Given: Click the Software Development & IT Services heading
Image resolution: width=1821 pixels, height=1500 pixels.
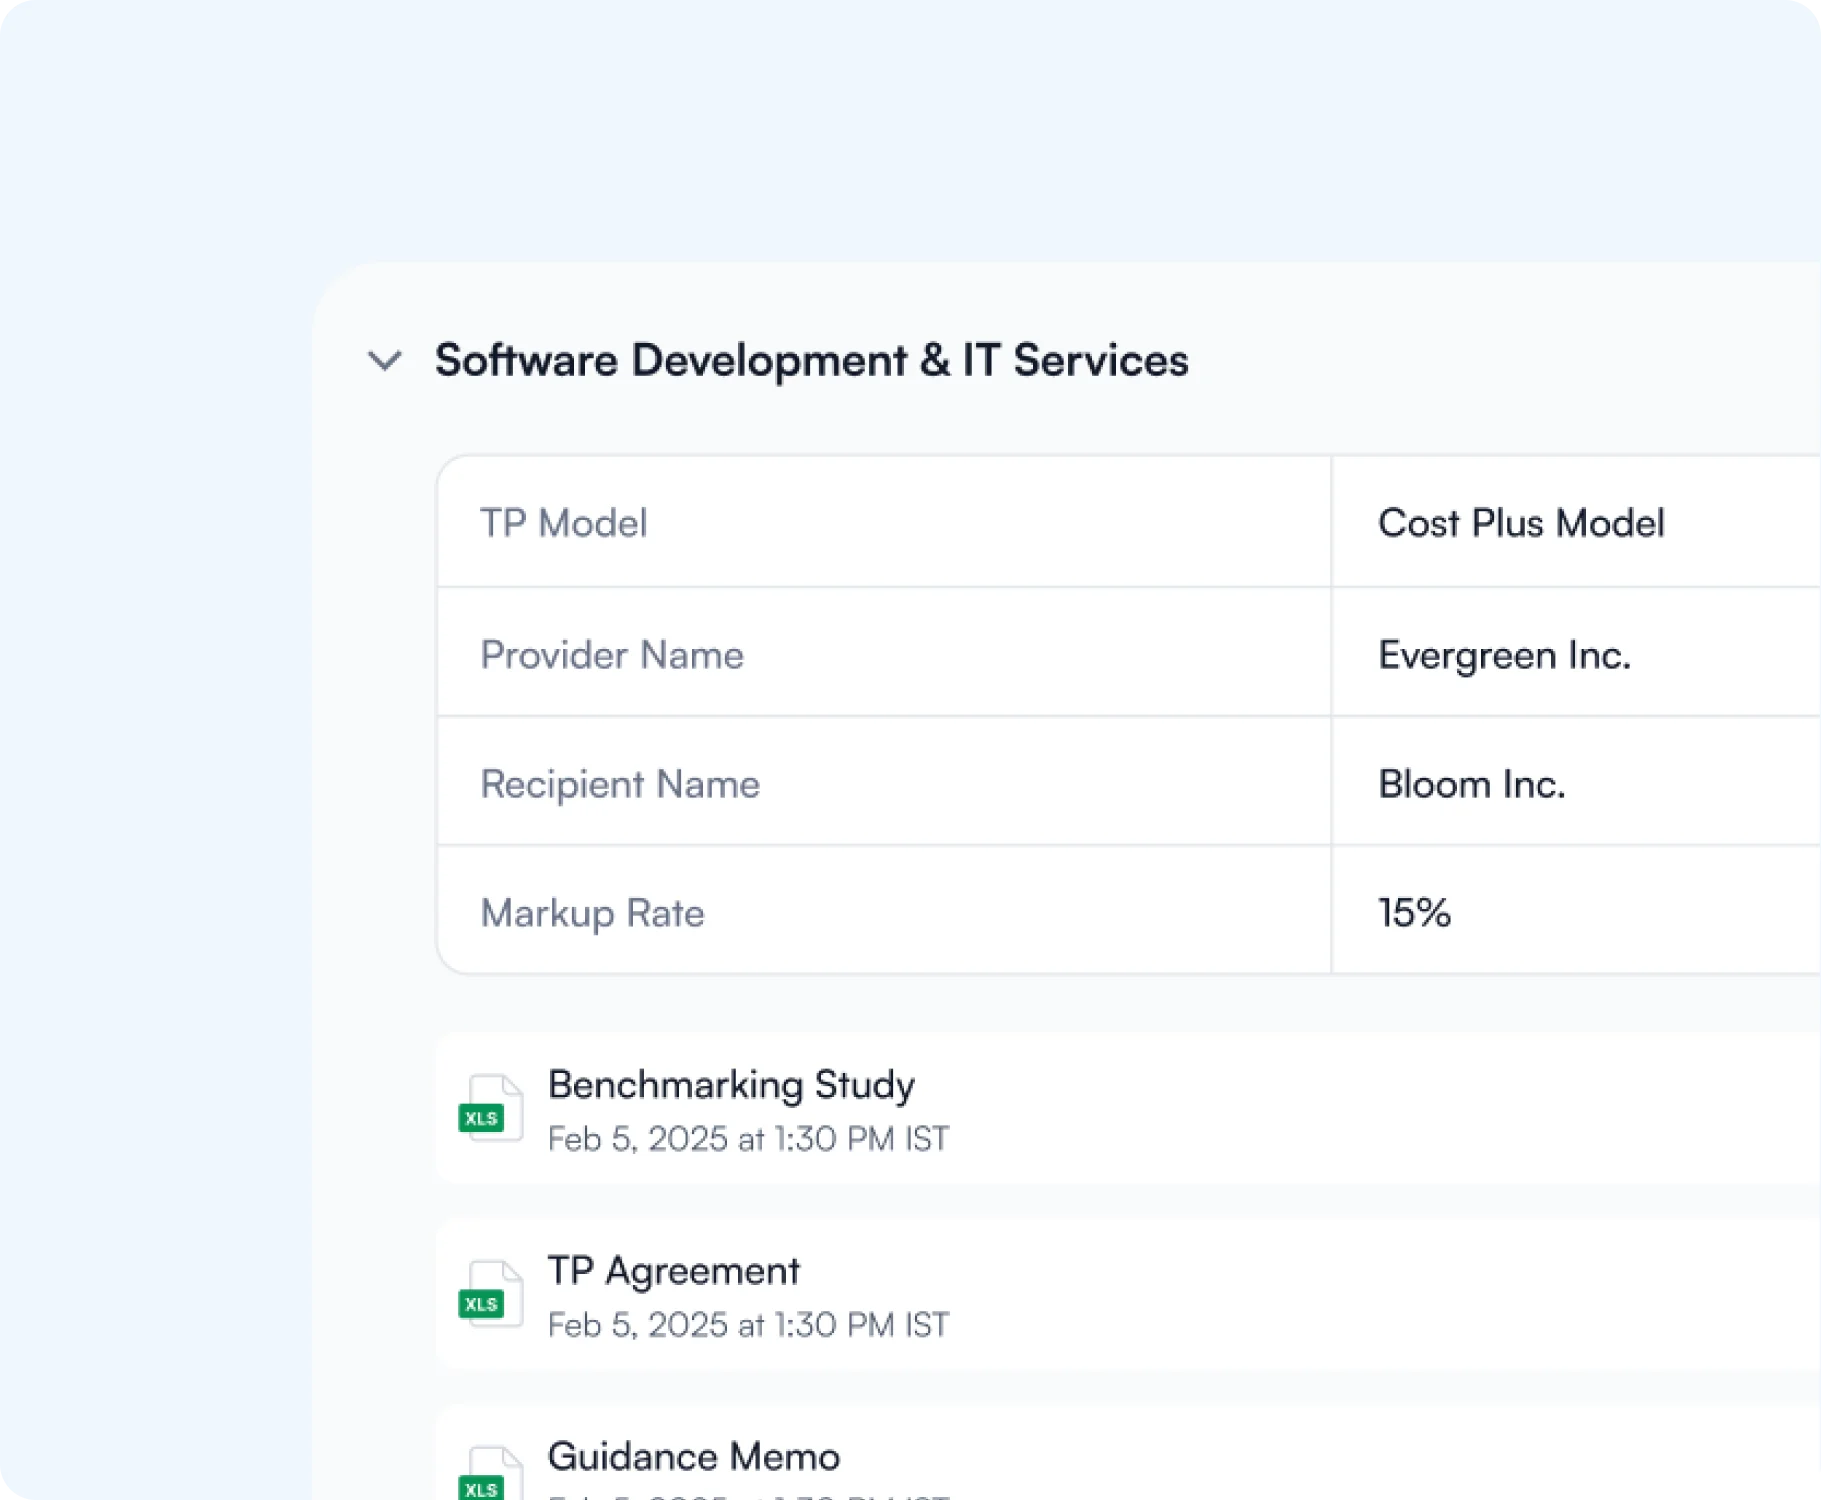Looking at the screenshot, I should tap(811, 360).
